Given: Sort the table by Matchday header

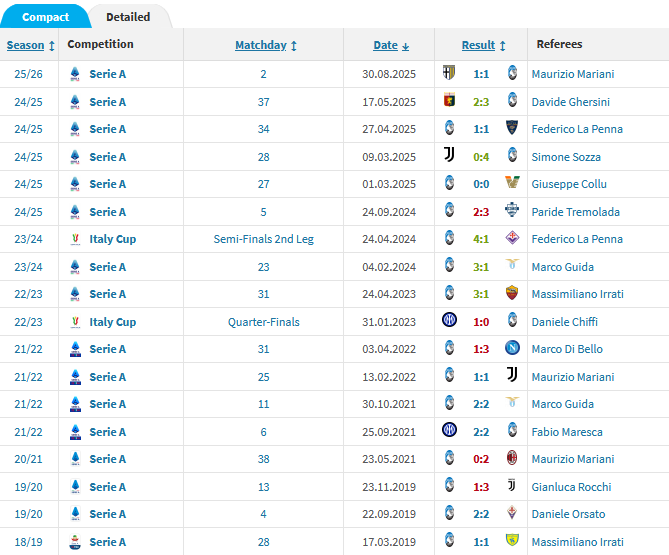Looking at the screenshot, I should pos(261,45).
